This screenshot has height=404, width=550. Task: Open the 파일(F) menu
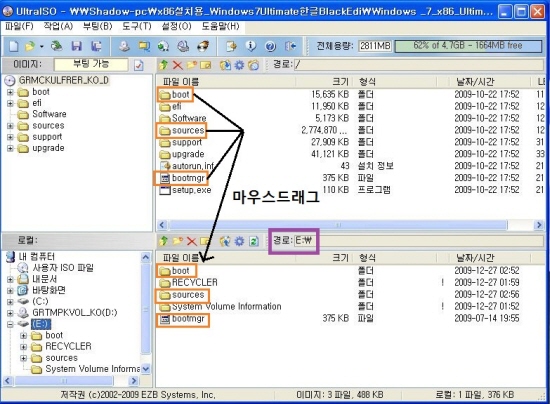(x=20, y=26)
